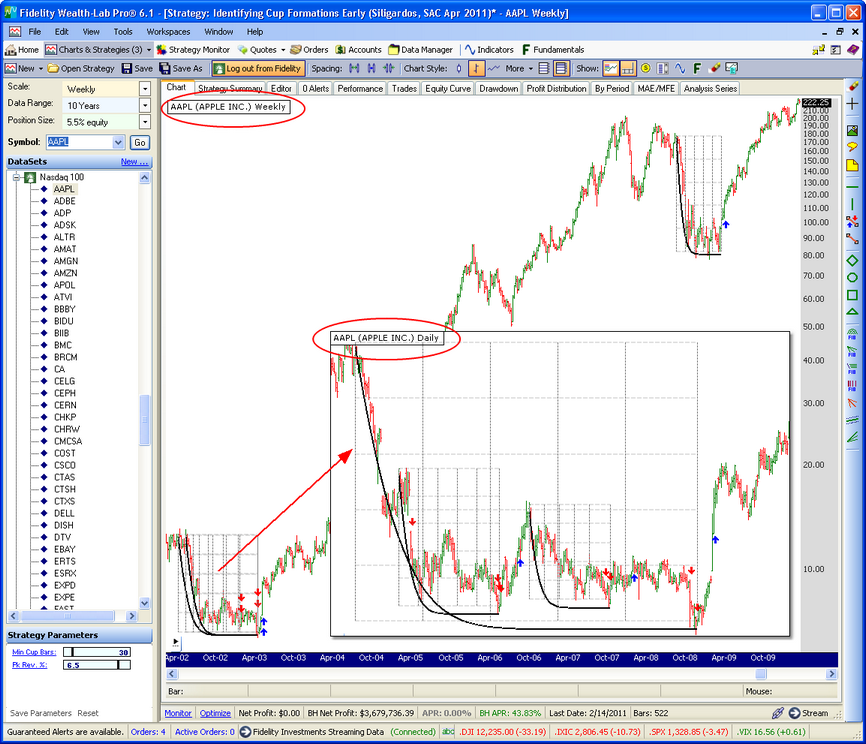The height and width of the screenshot is (744, 866).
Task: Expand the Data Range dropdown
Action: pyautogui.click(x=145, y=105)
